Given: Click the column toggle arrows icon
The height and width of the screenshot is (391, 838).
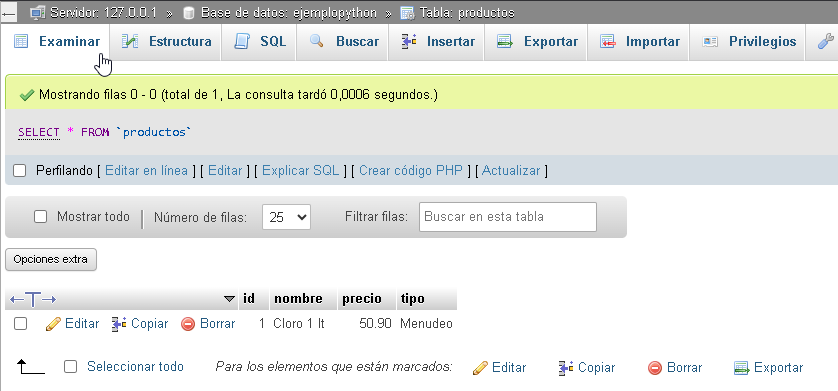Looking at the screenshot, I should pyautogui.click(x=33, y=299).
